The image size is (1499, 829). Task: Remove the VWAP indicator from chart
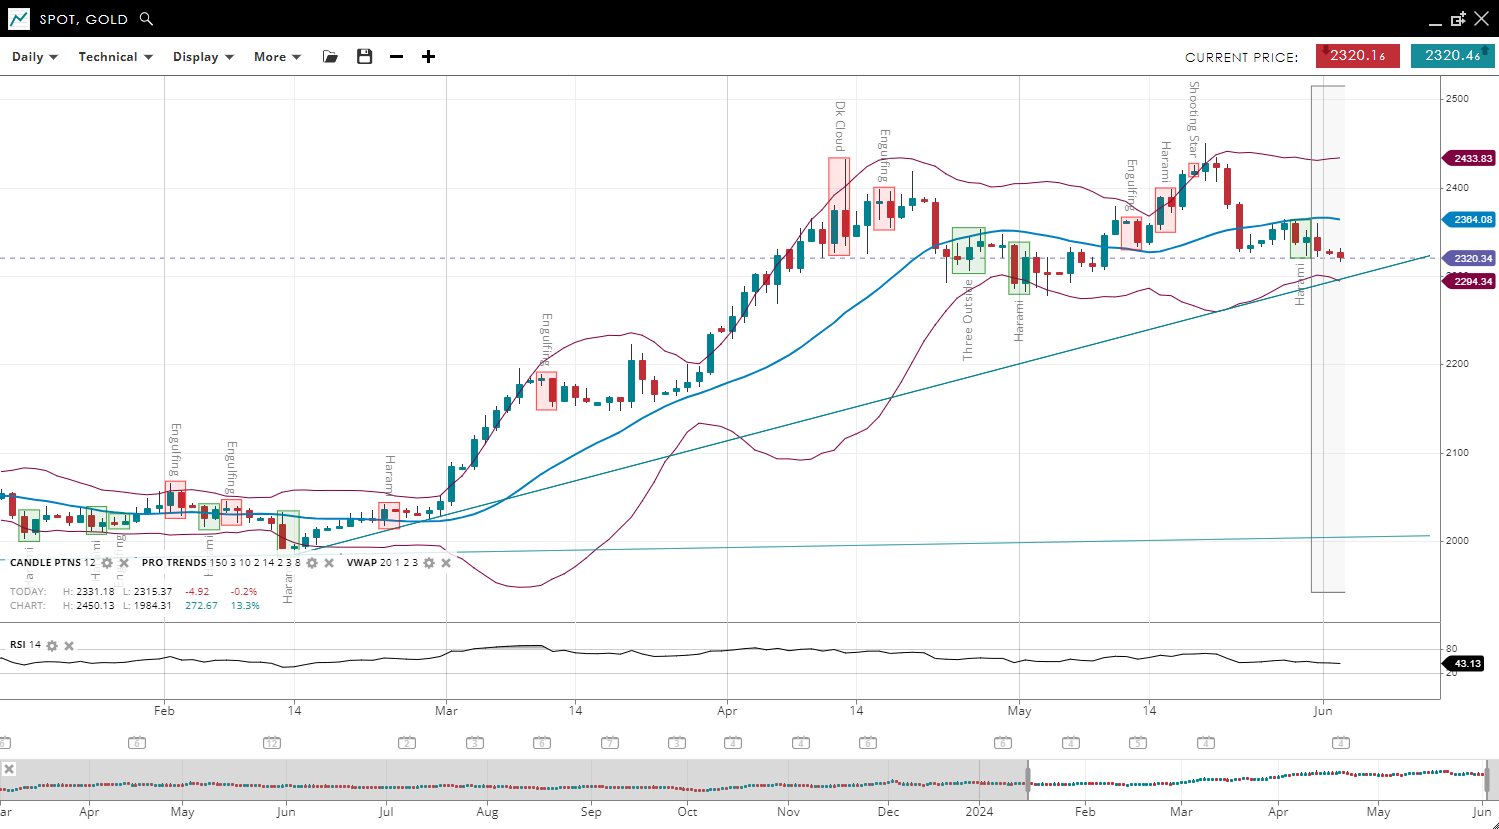tap(446, 563)
